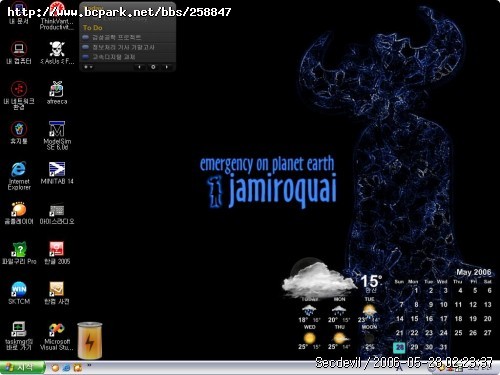Click the To Do heading in widget
The image size is (500, 375).
(x=93, y=28)
